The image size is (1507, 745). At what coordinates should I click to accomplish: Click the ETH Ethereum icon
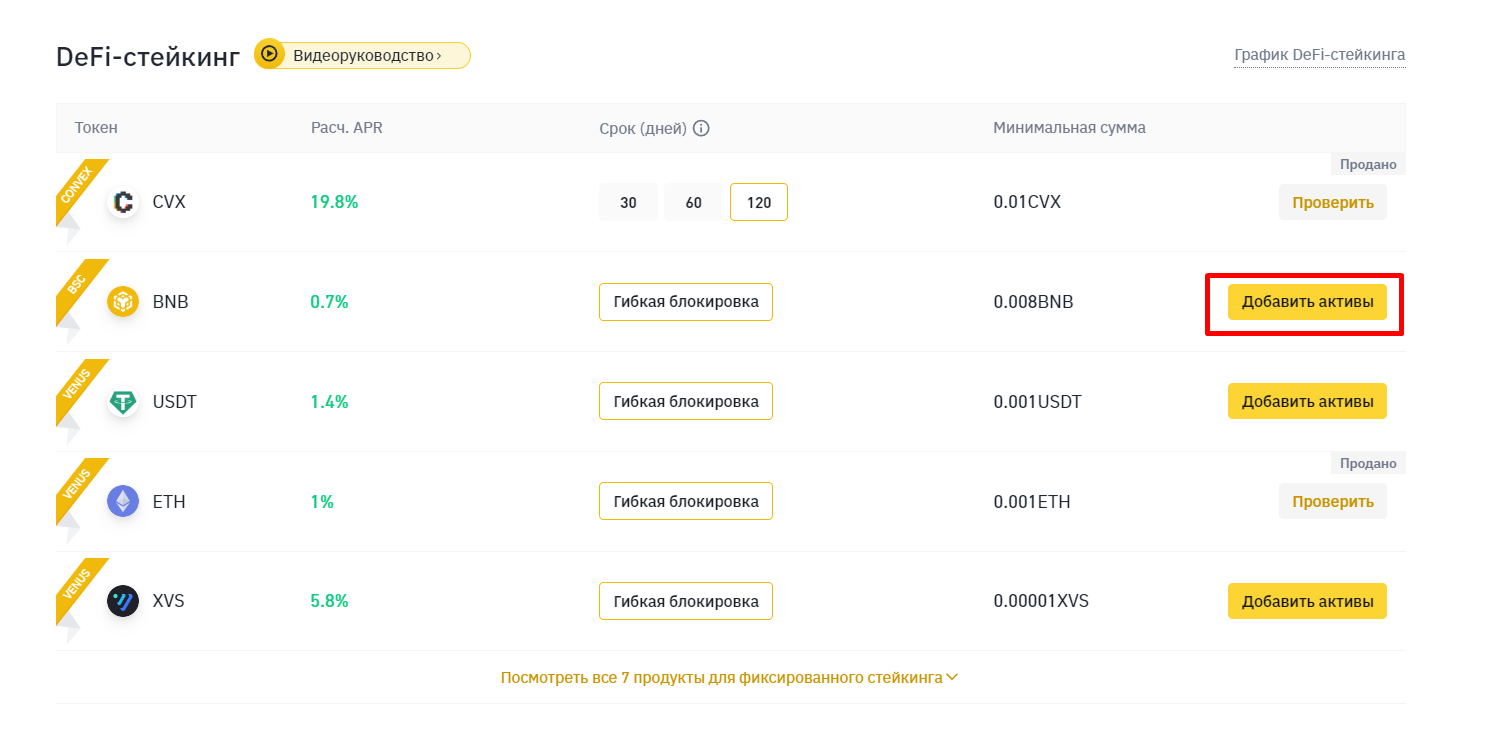(x=123, y=501)
